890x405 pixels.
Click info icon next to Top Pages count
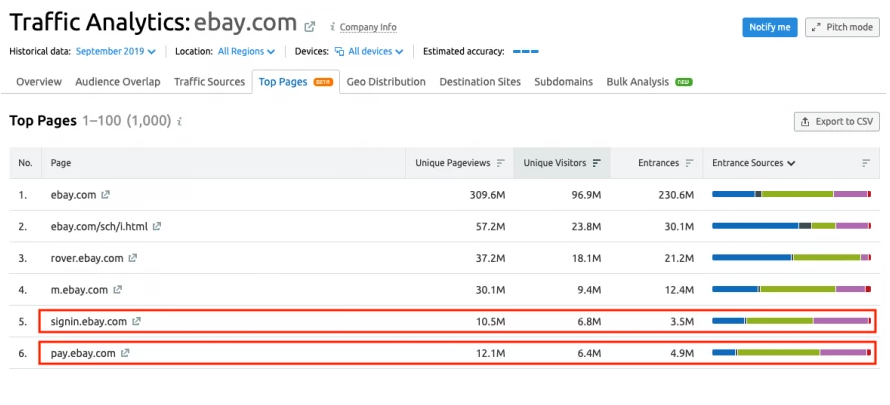179,122
